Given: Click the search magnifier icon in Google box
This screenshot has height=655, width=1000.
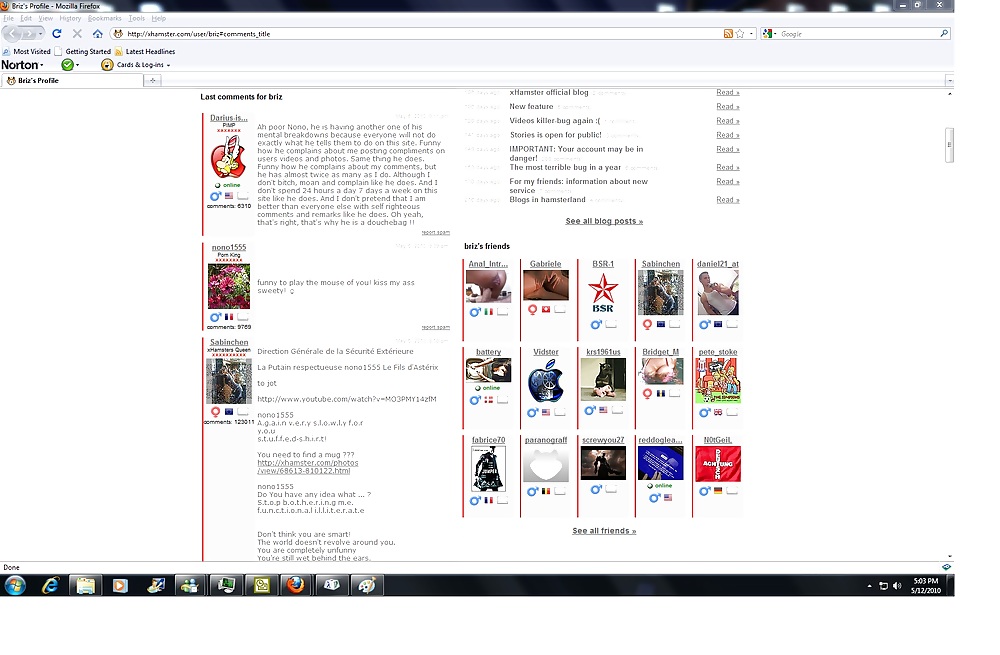Looking at the screenshot, I should [x=943, y=34].
